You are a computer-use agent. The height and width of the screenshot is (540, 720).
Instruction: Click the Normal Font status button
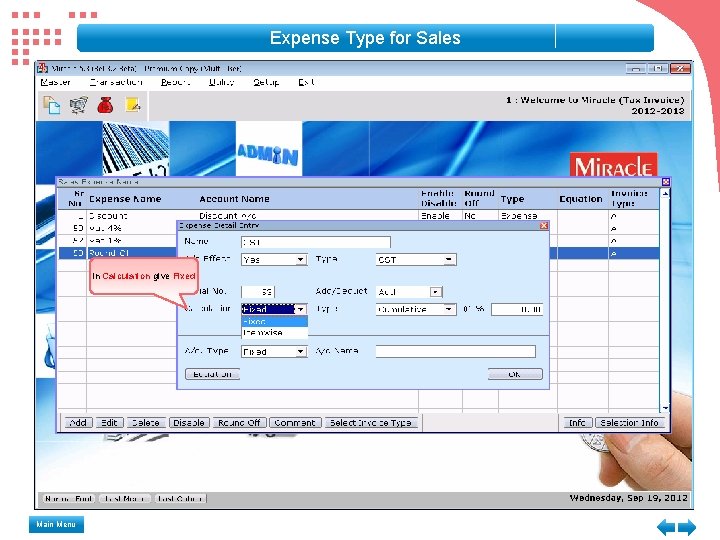point(69,499)
